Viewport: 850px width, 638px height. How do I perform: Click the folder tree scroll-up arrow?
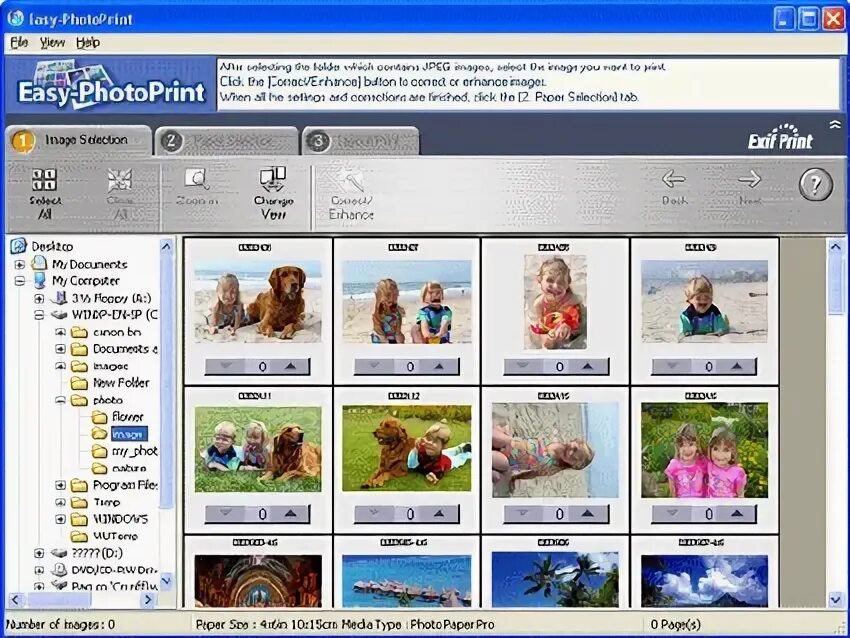tap(166, 247)
